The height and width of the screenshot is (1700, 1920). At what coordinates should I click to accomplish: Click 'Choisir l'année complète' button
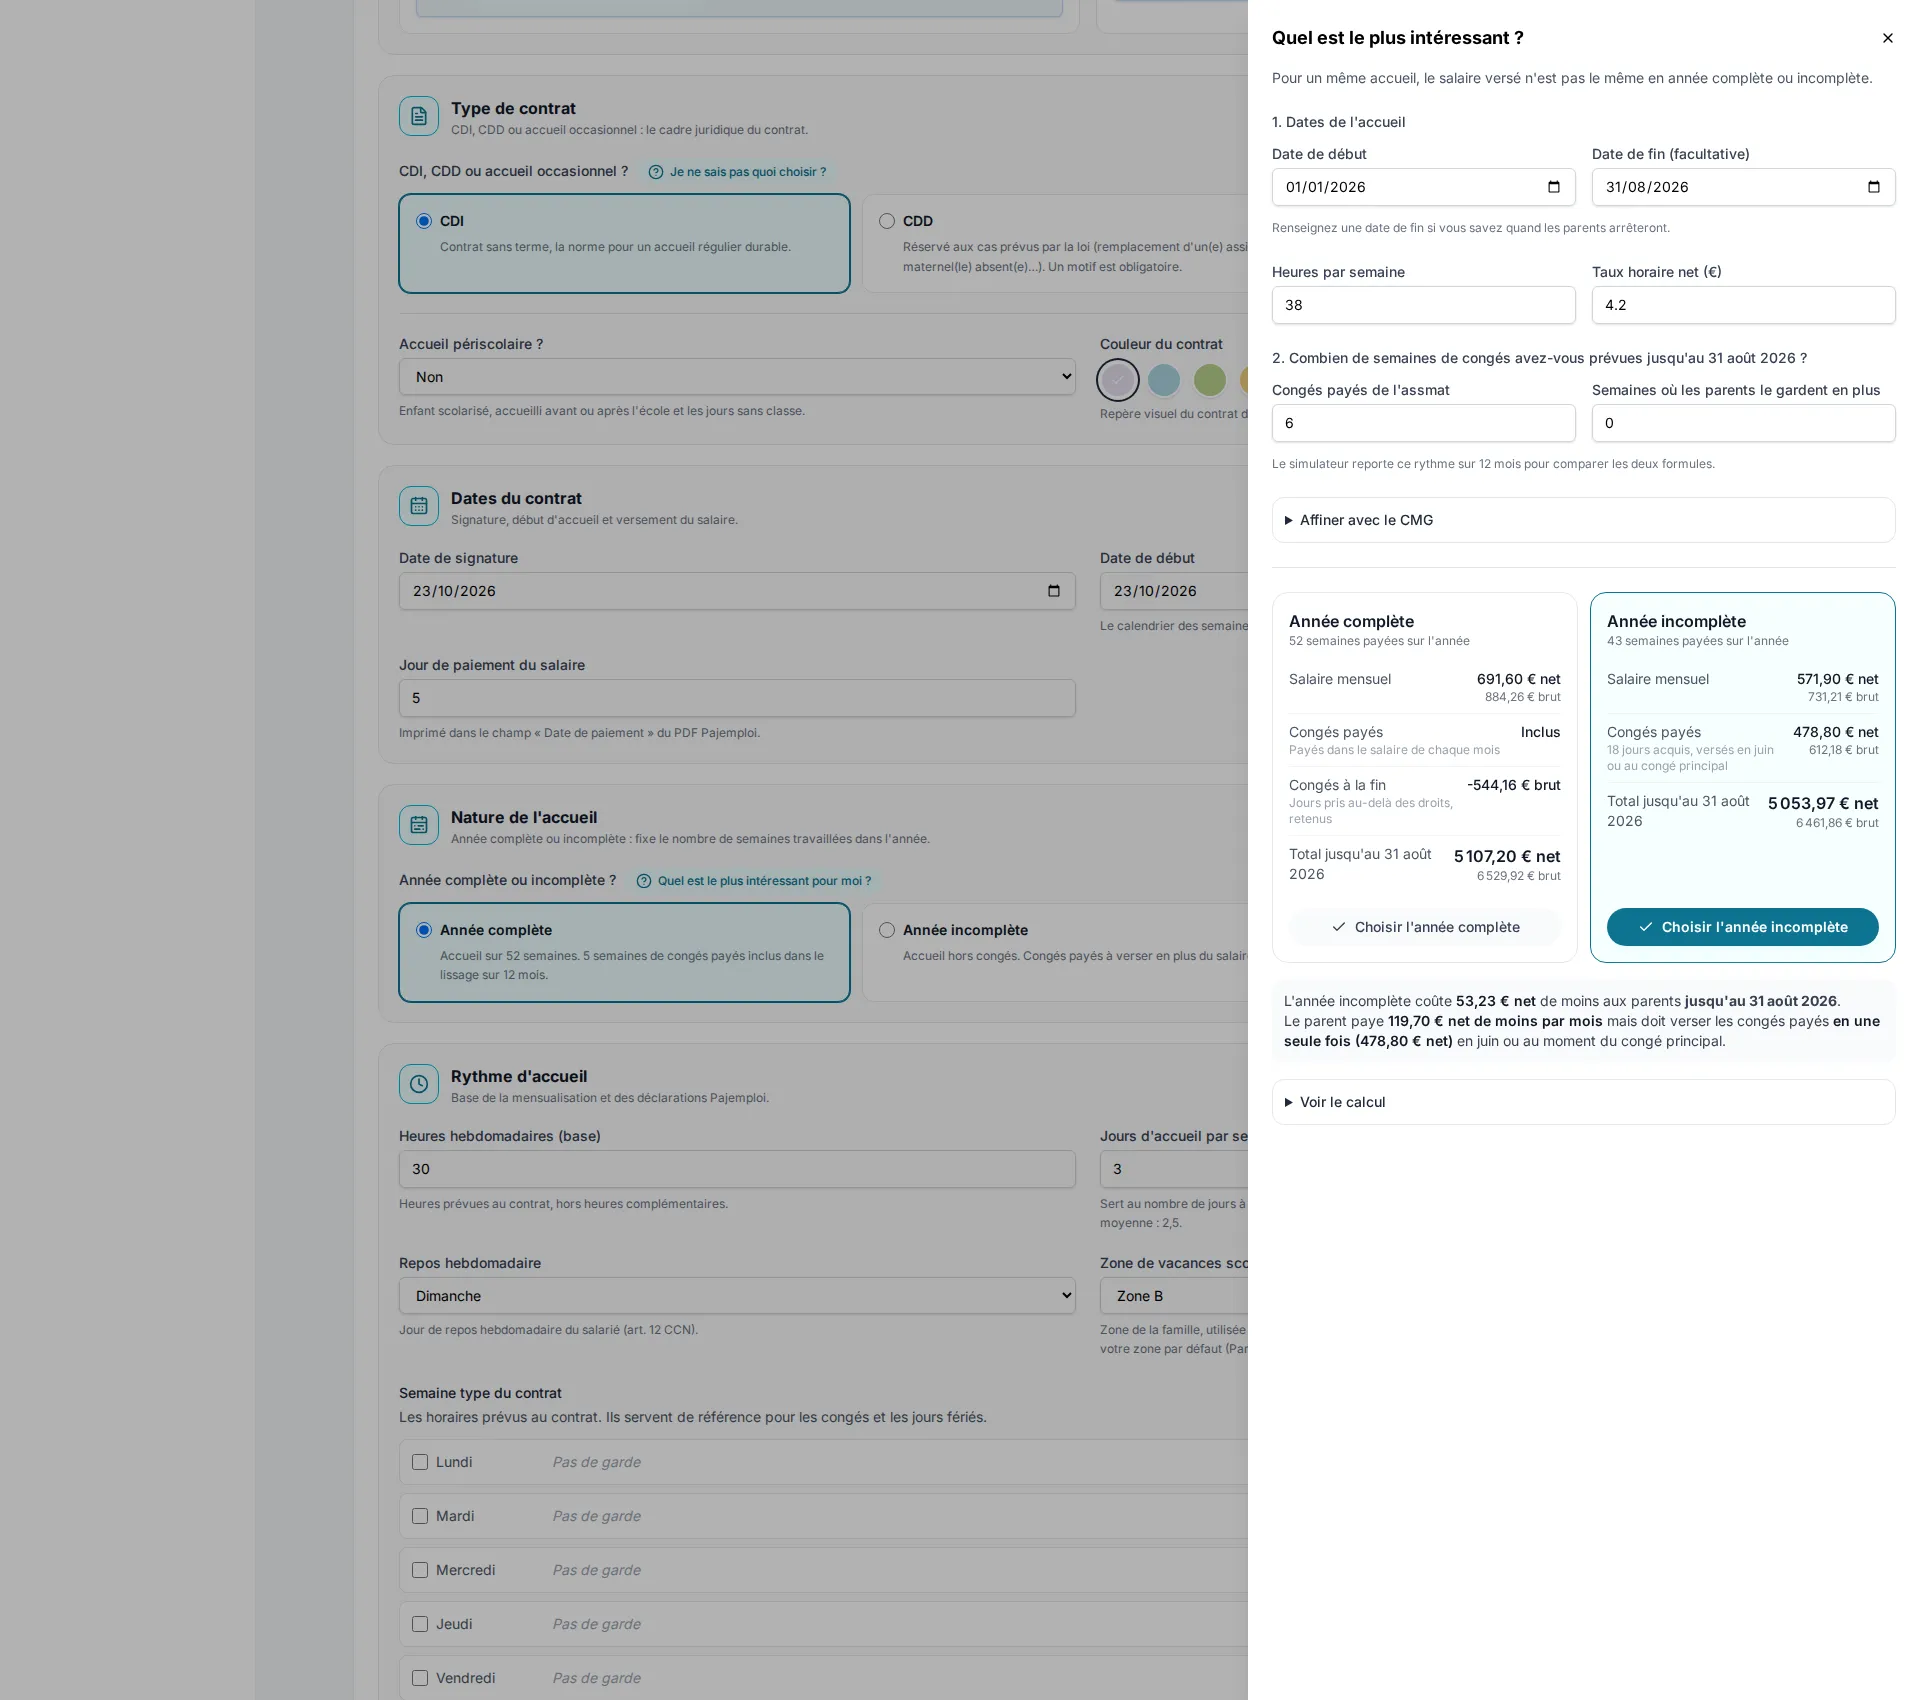pos(1425,927)
